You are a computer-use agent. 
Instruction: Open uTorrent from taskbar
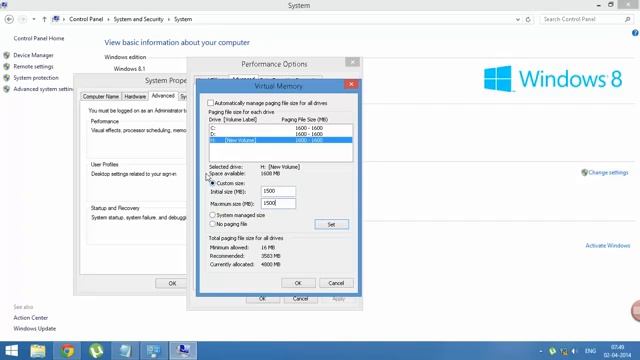coord(96,351)
